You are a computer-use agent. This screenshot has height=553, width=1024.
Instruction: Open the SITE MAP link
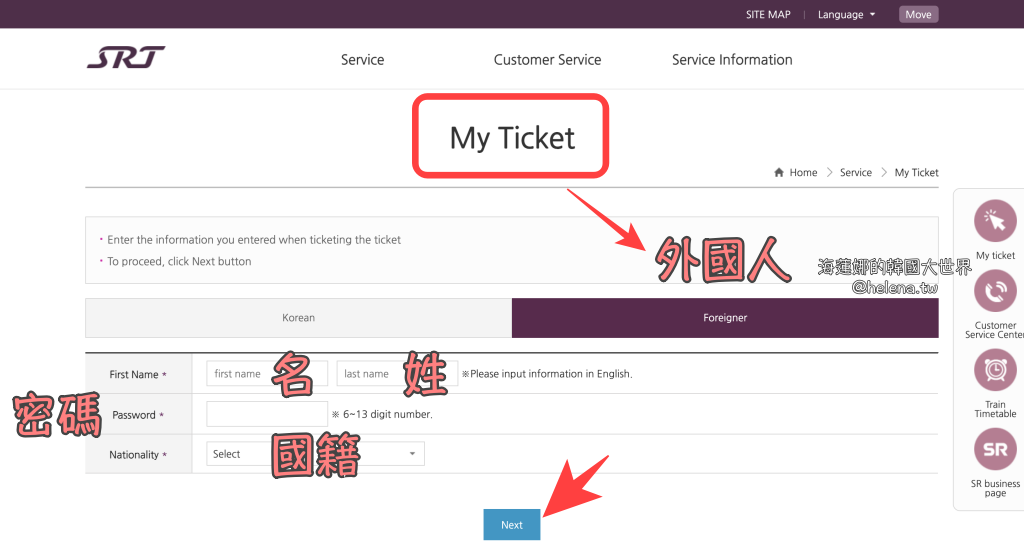click(768, 14)
